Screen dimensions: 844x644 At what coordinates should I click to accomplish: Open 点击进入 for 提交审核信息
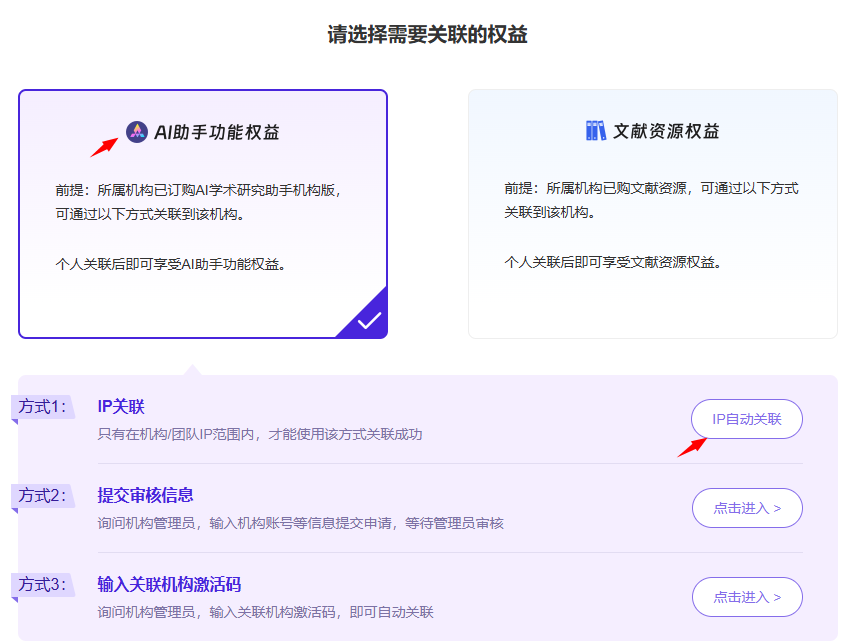coord(746,508)
